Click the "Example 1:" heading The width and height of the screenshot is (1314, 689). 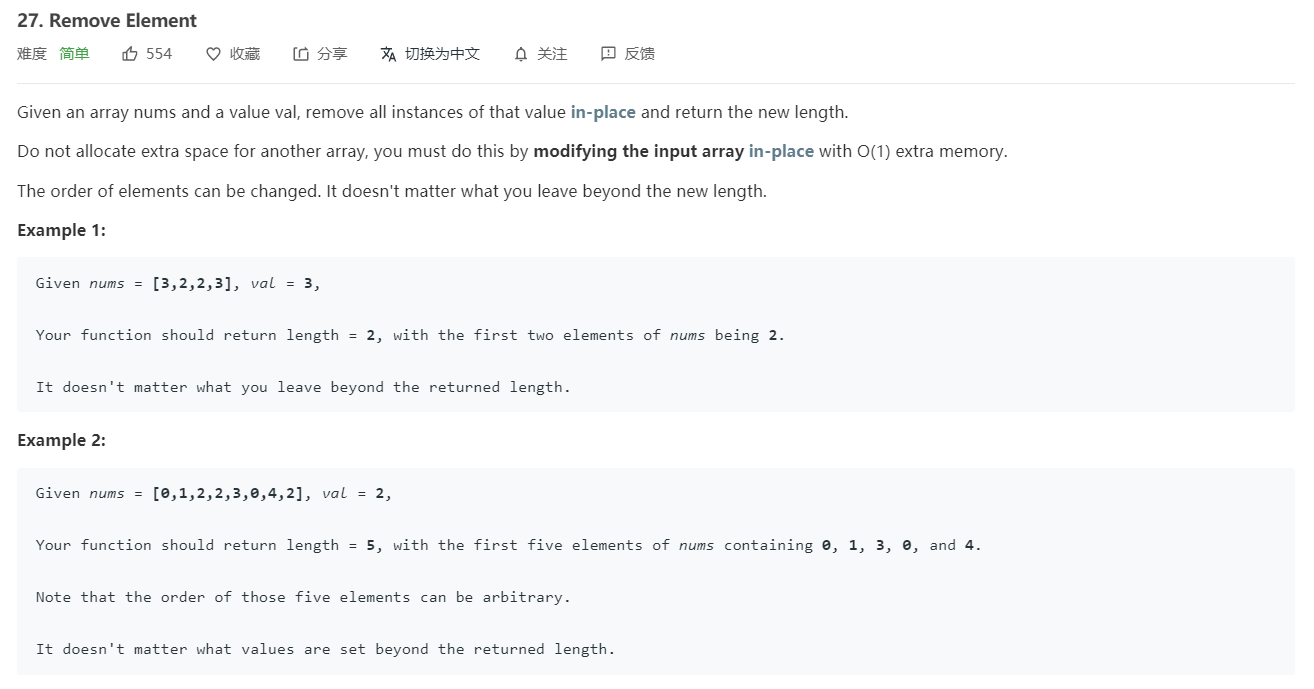pos(61,230)
